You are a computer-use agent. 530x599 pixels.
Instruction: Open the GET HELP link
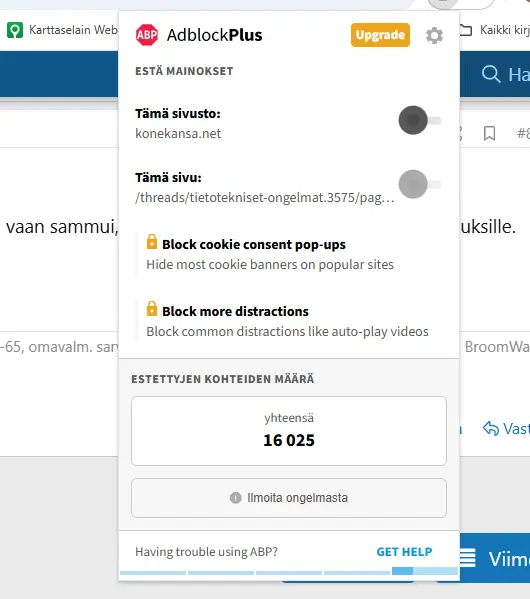click(x=404, y=552)
